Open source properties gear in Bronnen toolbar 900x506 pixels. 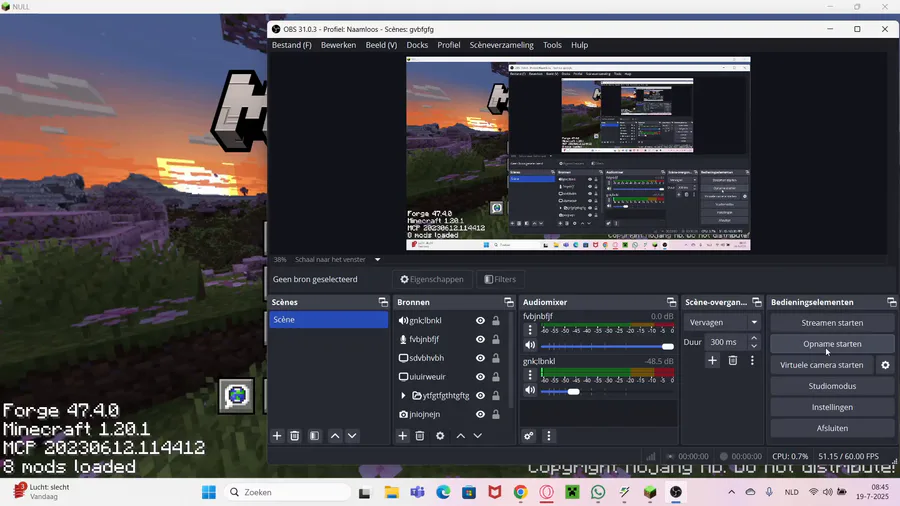[x=440, y=436]
